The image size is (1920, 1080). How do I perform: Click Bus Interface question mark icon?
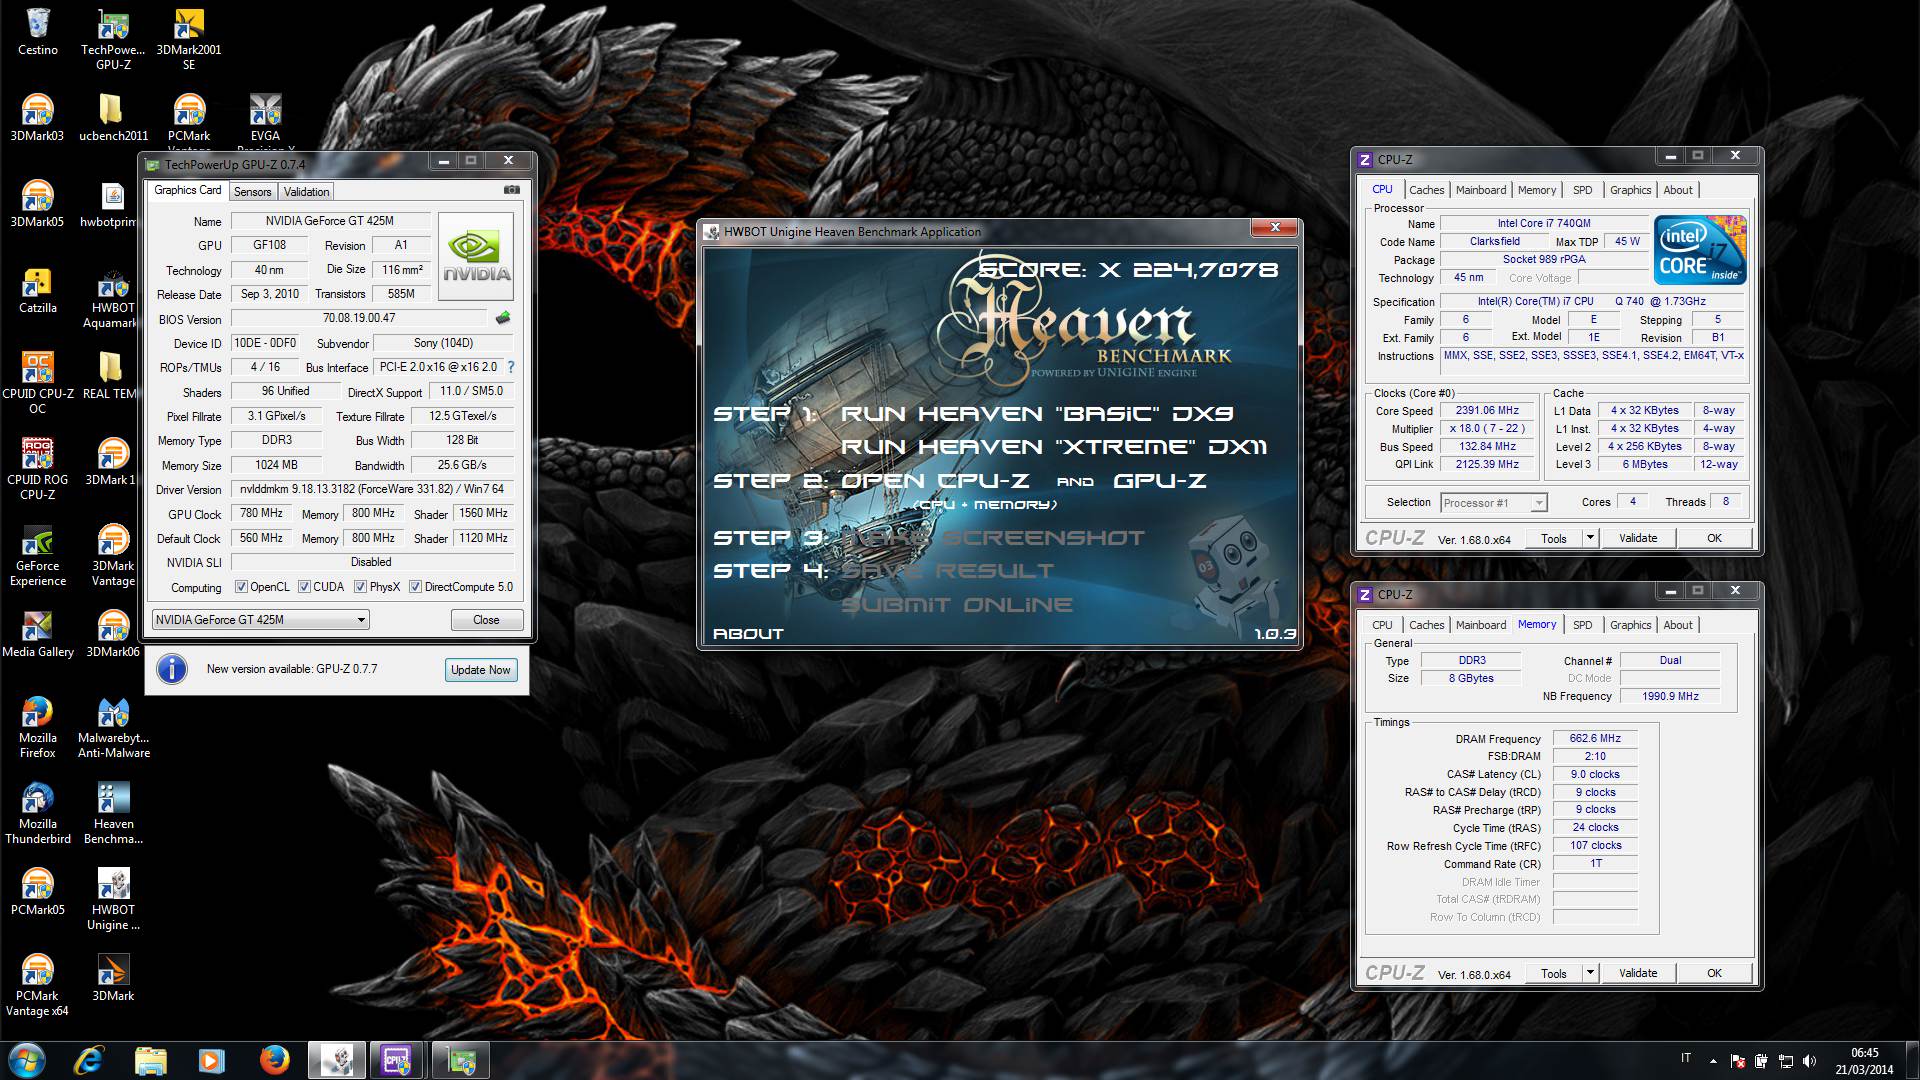point(511,367)
